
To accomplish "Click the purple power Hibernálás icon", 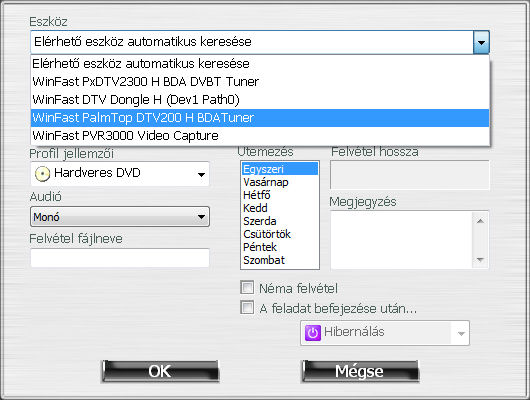I will tap(313, 333).
